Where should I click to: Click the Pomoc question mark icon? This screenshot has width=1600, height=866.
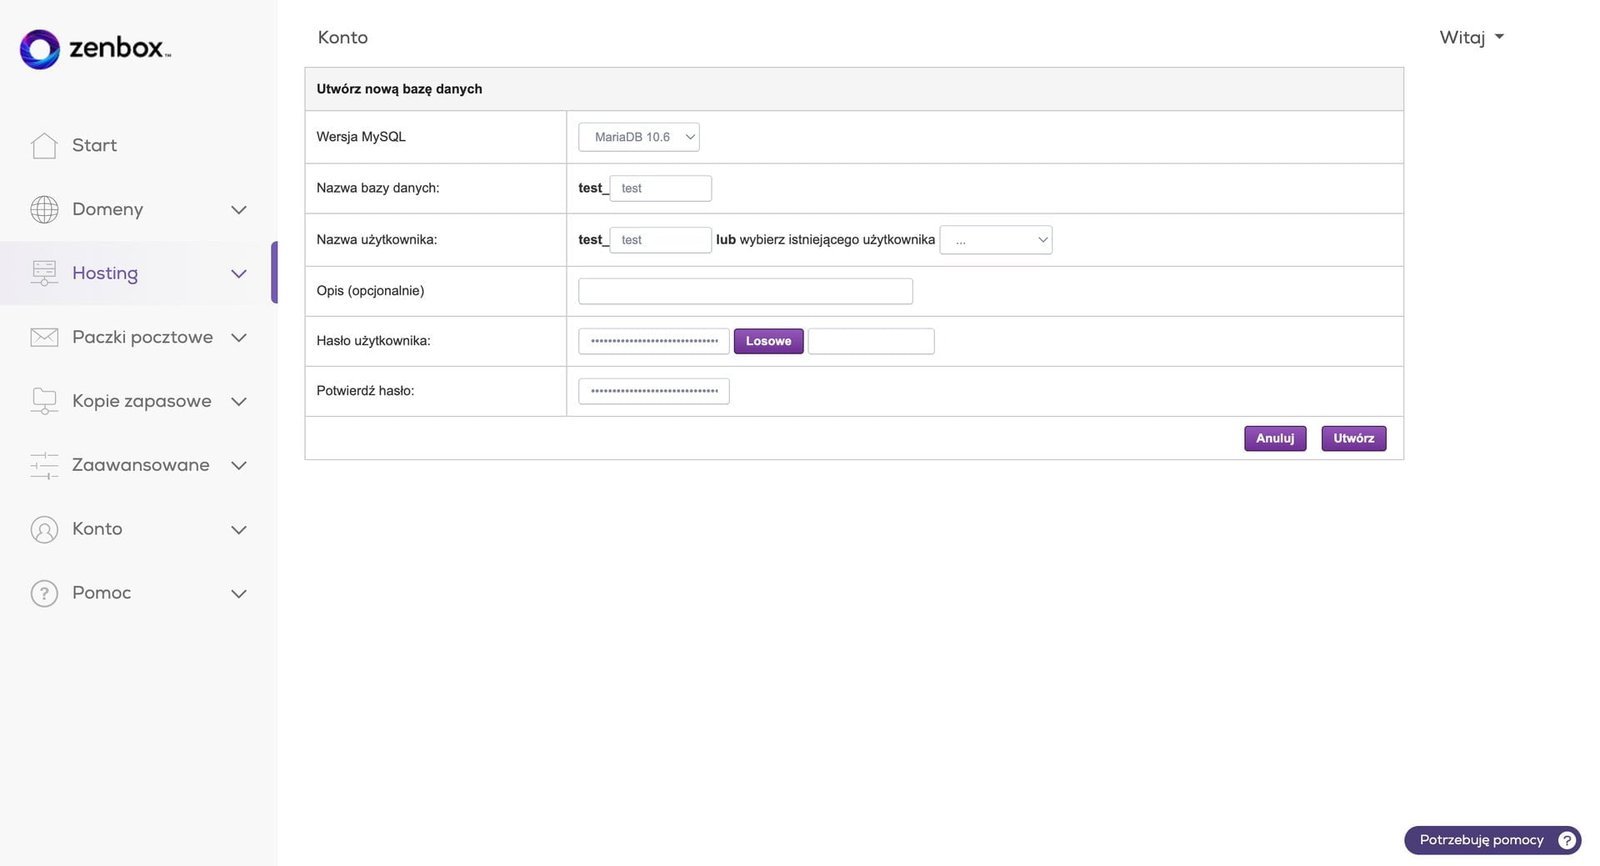click(44, 593)
